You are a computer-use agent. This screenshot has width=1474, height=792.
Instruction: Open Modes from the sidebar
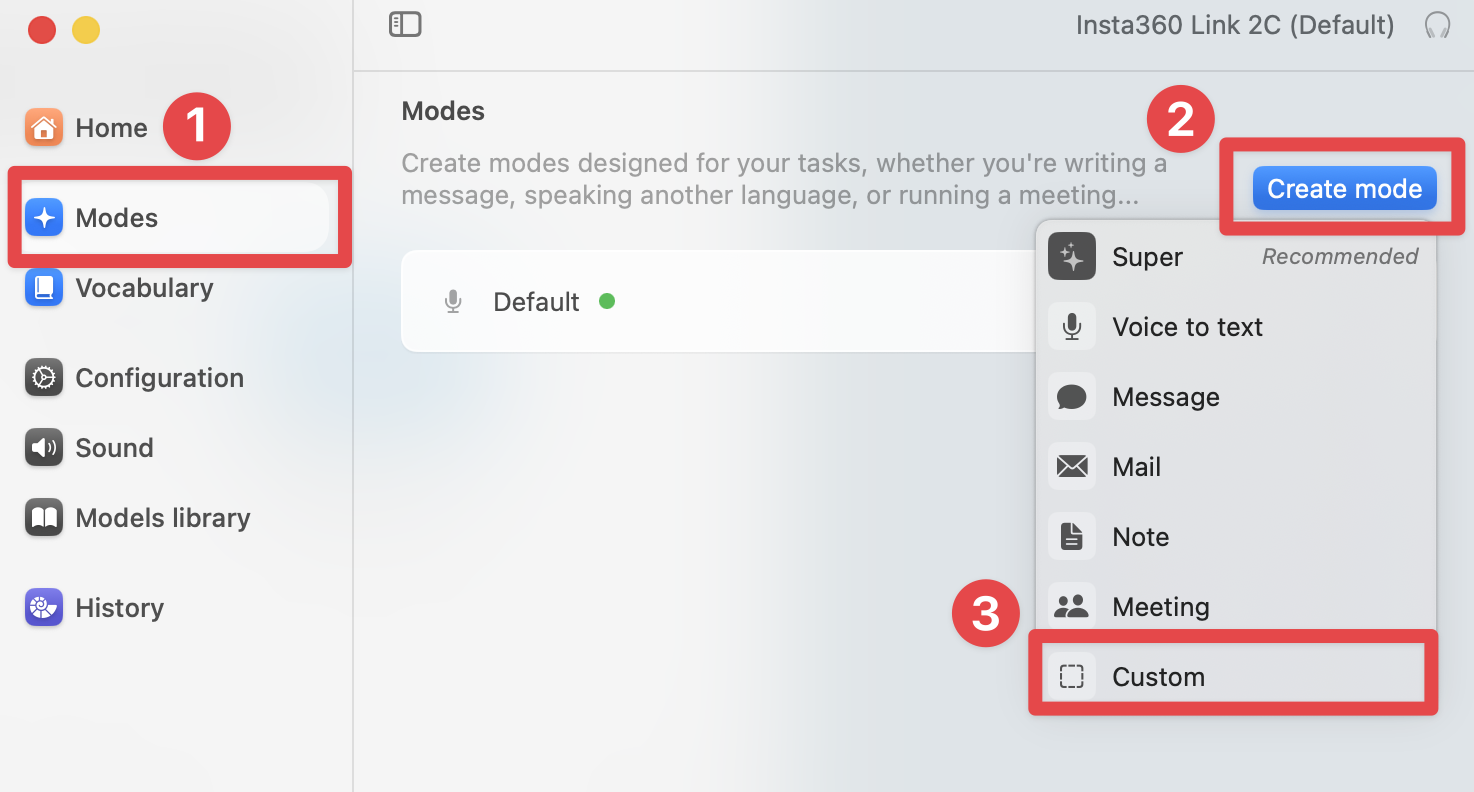(116, 218)
